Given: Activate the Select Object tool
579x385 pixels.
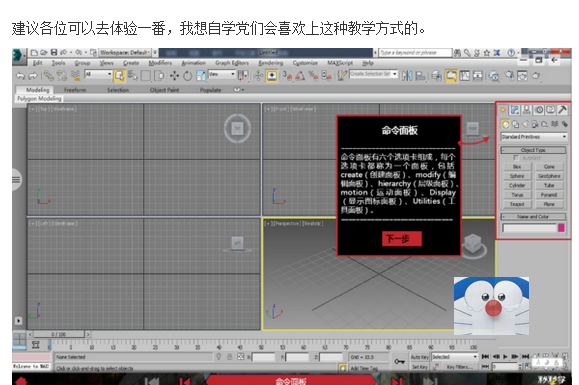Looking at the screenshot, I should pyautogui.click(x=119, y=76).
